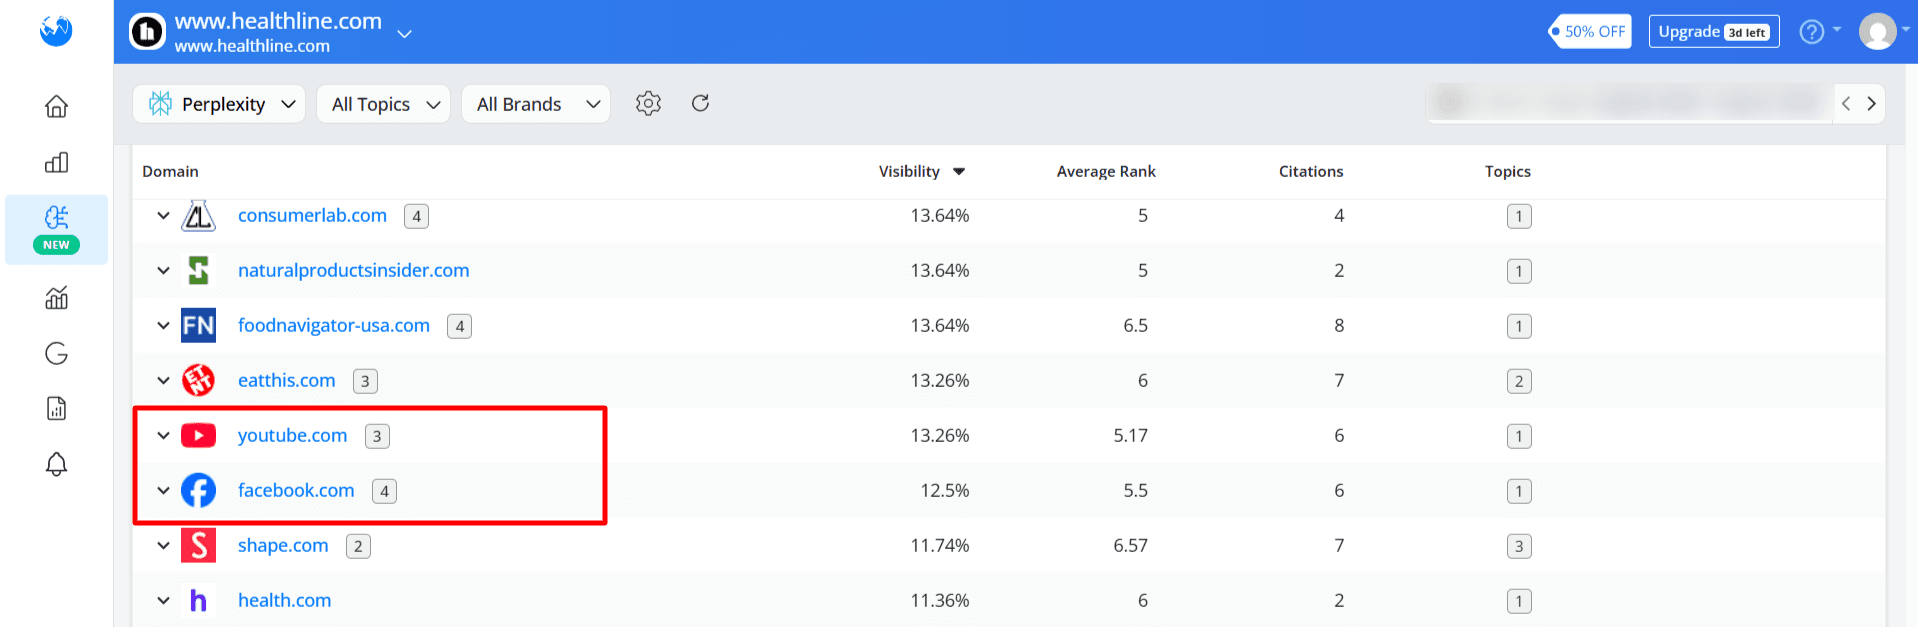Image resolution: width=1918 pixels, height=627 pixels.
Task: Click the count badge 4 beside foodnavigator-usa.com
Action: click(x=459, y=326)
